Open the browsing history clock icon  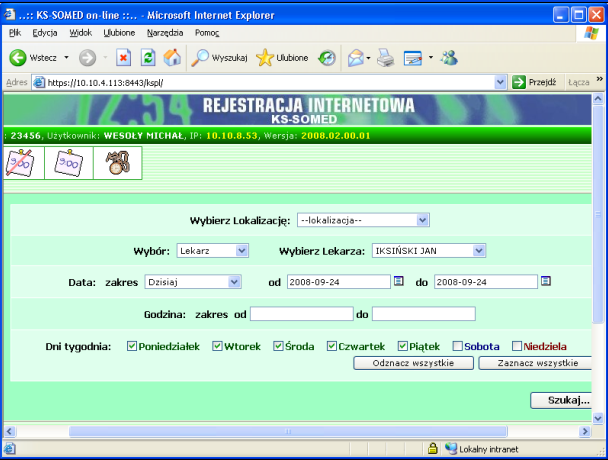pyautogui.click(x=326, y=58)
